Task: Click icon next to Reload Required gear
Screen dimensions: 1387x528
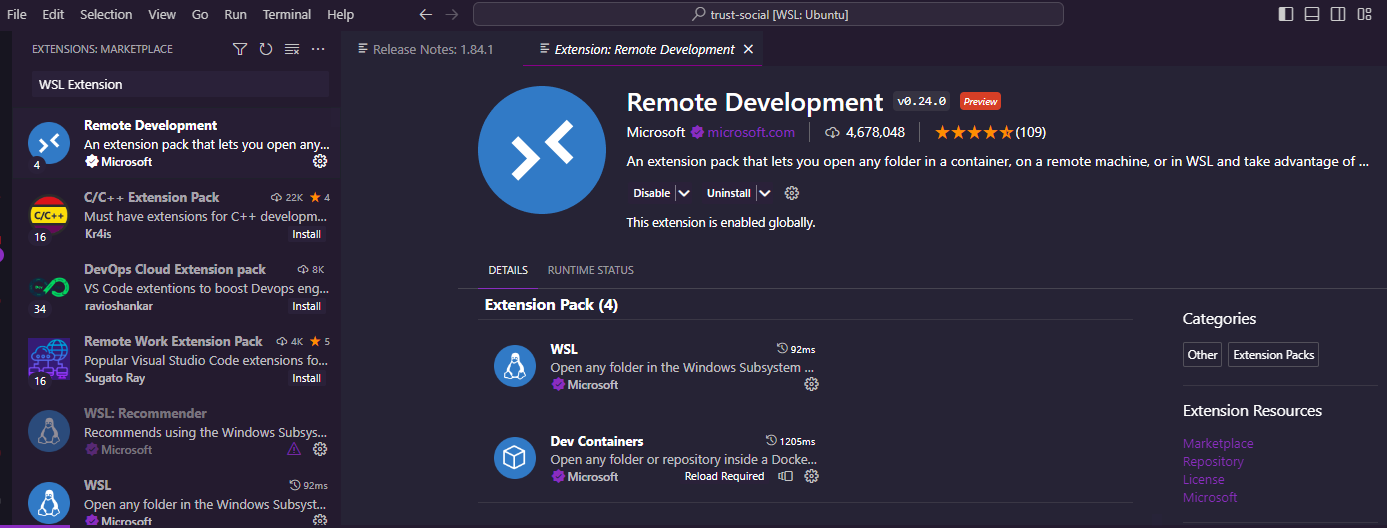Action: [786, 476]
